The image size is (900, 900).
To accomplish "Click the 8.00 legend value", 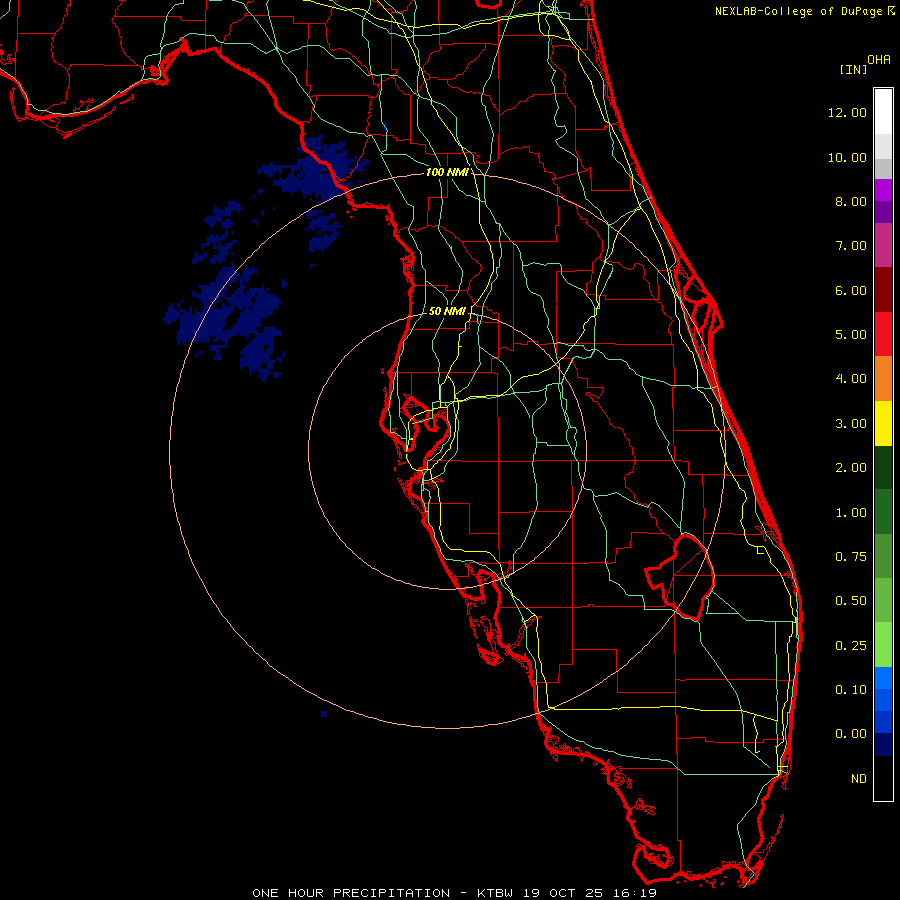I will [x=851, y=201].
